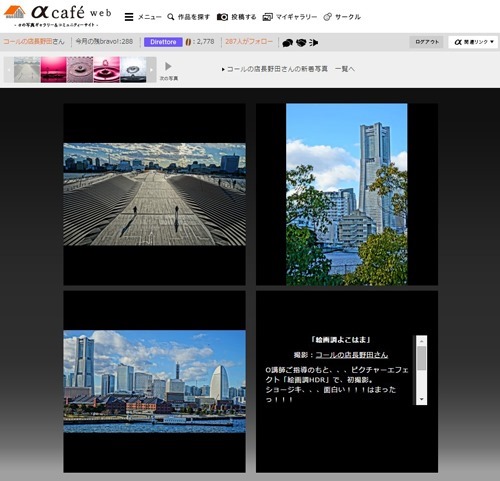Select the pink water drop thumbnail
Screen dimensions: 500x481
(x=106, y=70)
